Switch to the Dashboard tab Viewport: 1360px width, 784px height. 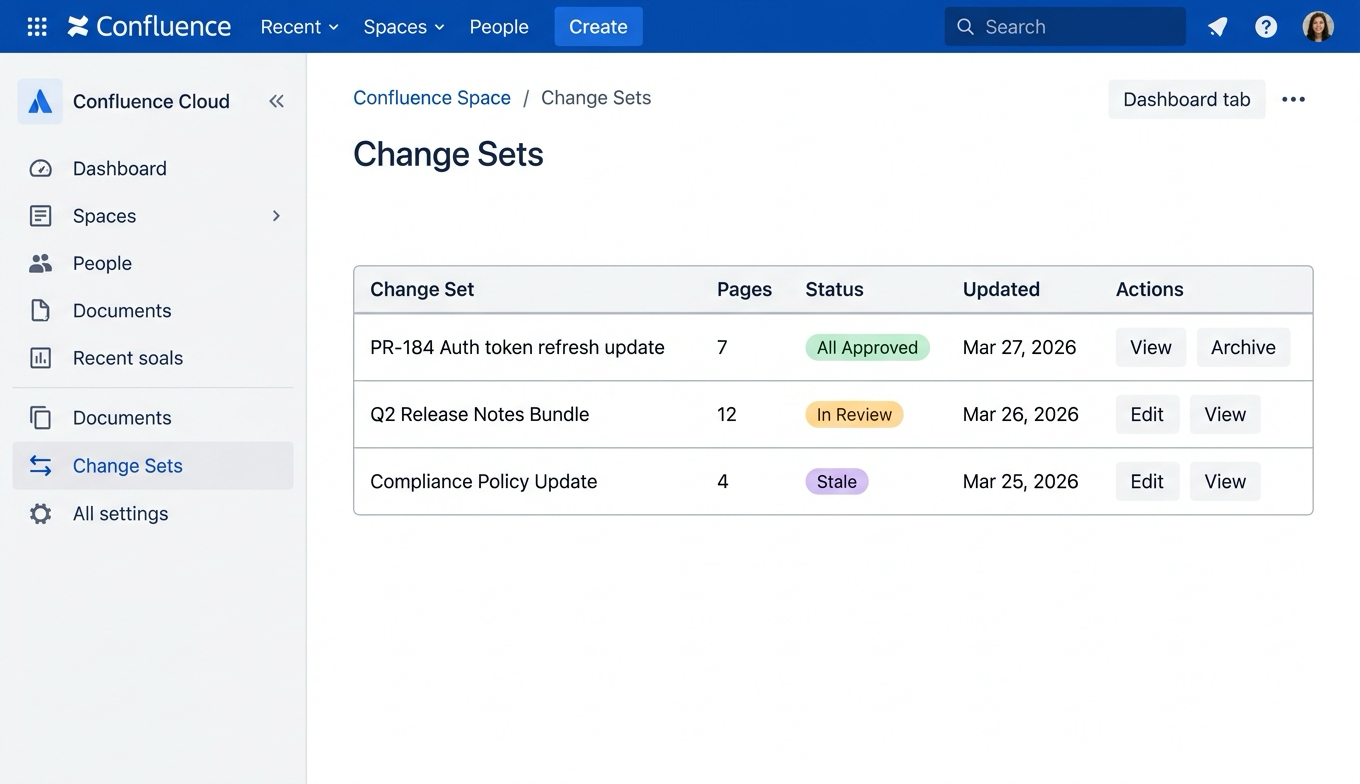point(1186,99)
